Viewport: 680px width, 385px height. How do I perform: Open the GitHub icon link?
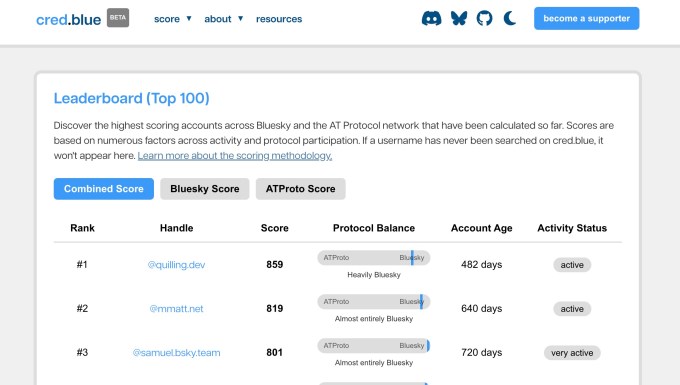tap(484, 19)
